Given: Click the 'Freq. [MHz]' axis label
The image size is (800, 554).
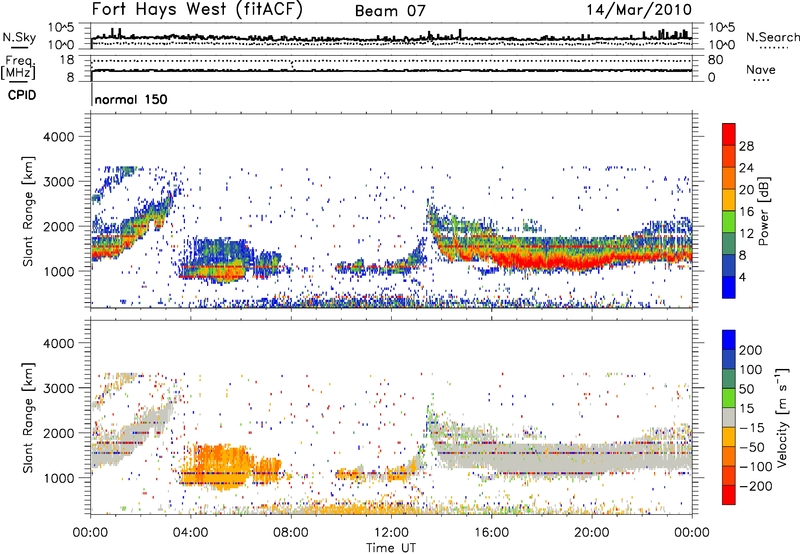Looking at the screenshot, I should tap(18, 67).
